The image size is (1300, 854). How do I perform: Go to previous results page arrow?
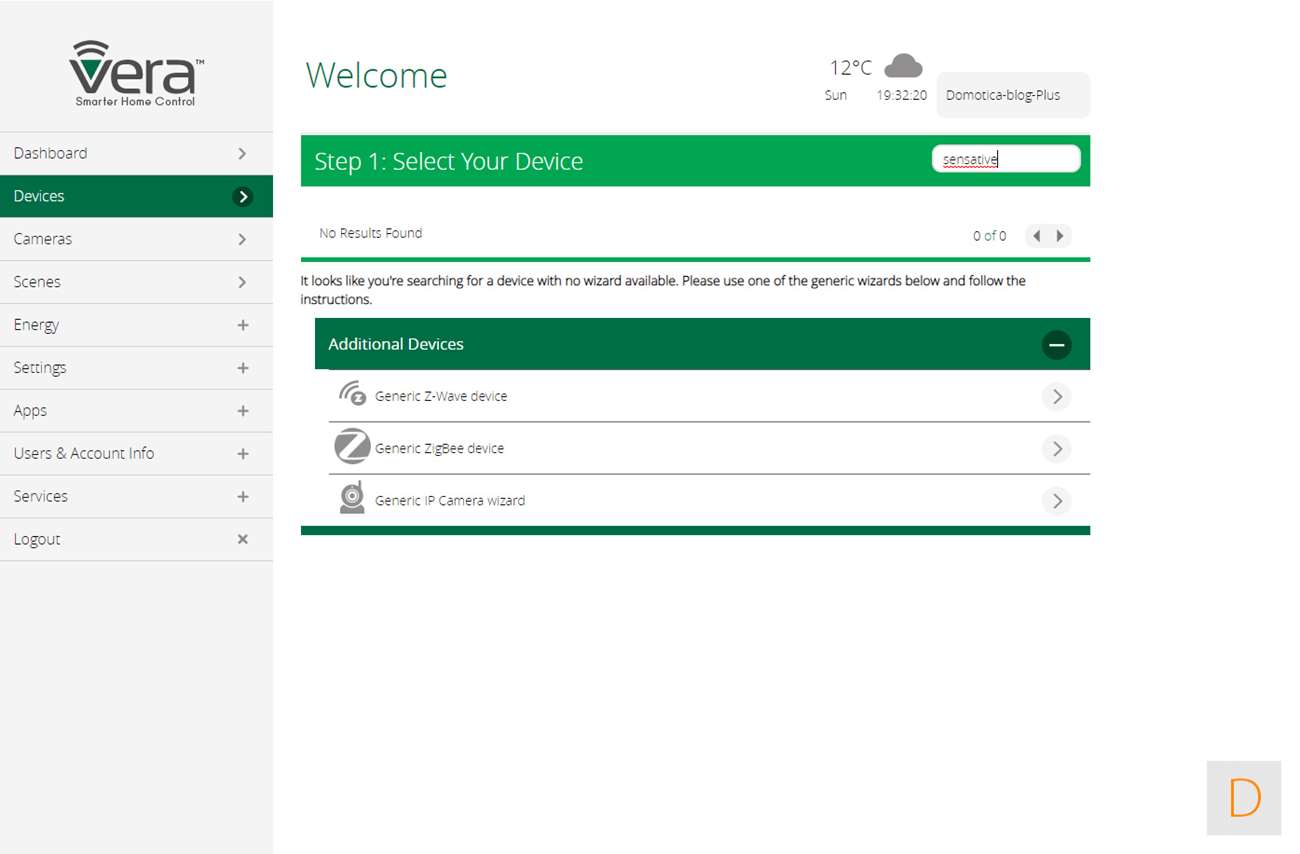click(x=1037, y=236)
